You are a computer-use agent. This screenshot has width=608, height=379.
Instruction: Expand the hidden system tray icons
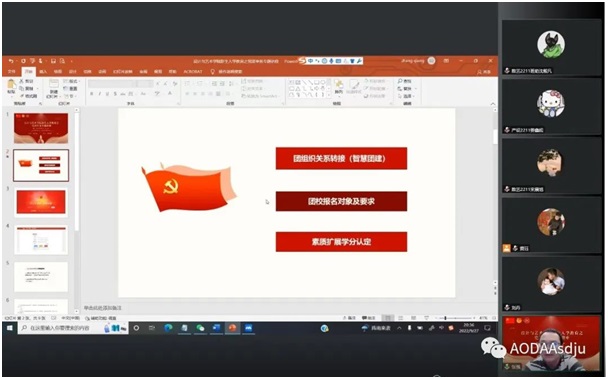(399, 328)
